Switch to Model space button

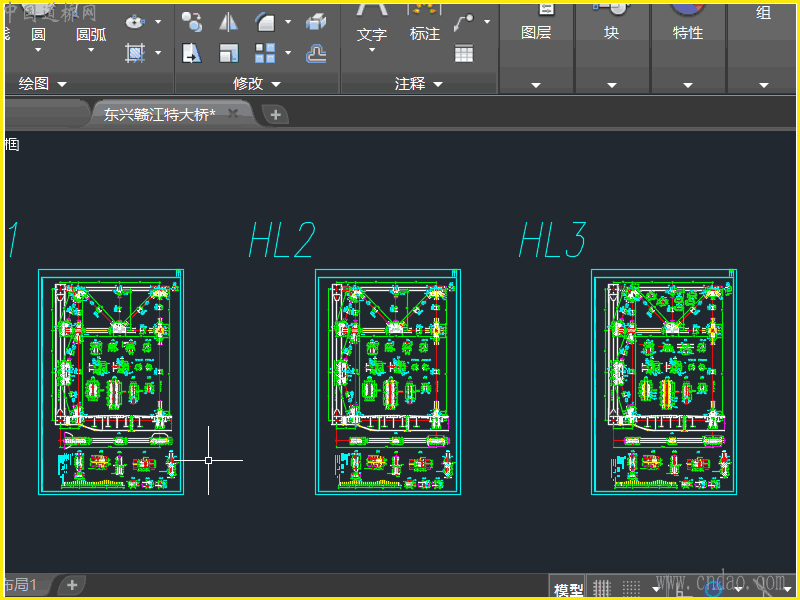click(568, 589)
